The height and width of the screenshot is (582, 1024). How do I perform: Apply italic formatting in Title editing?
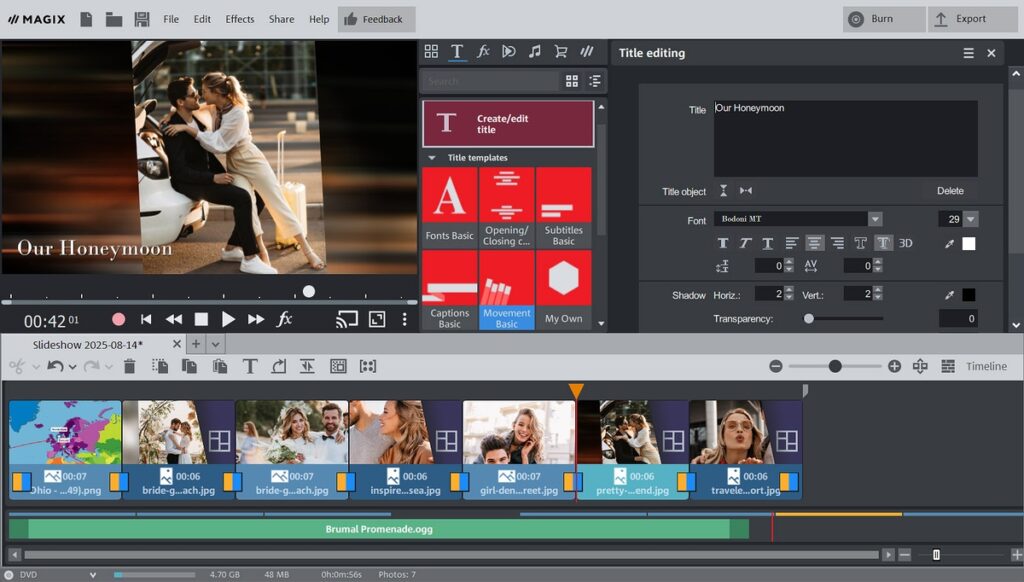point(743,243)
